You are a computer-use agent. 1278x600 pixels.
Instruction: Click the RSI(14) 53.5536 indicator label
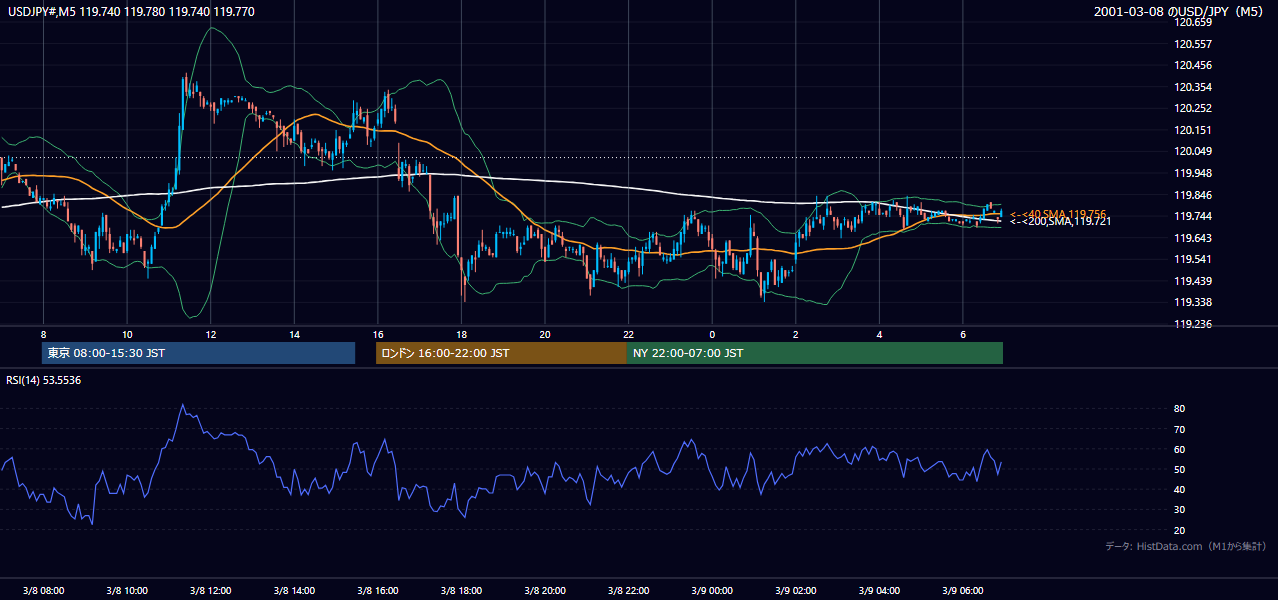pyautogui.click(x=44, y=380)
